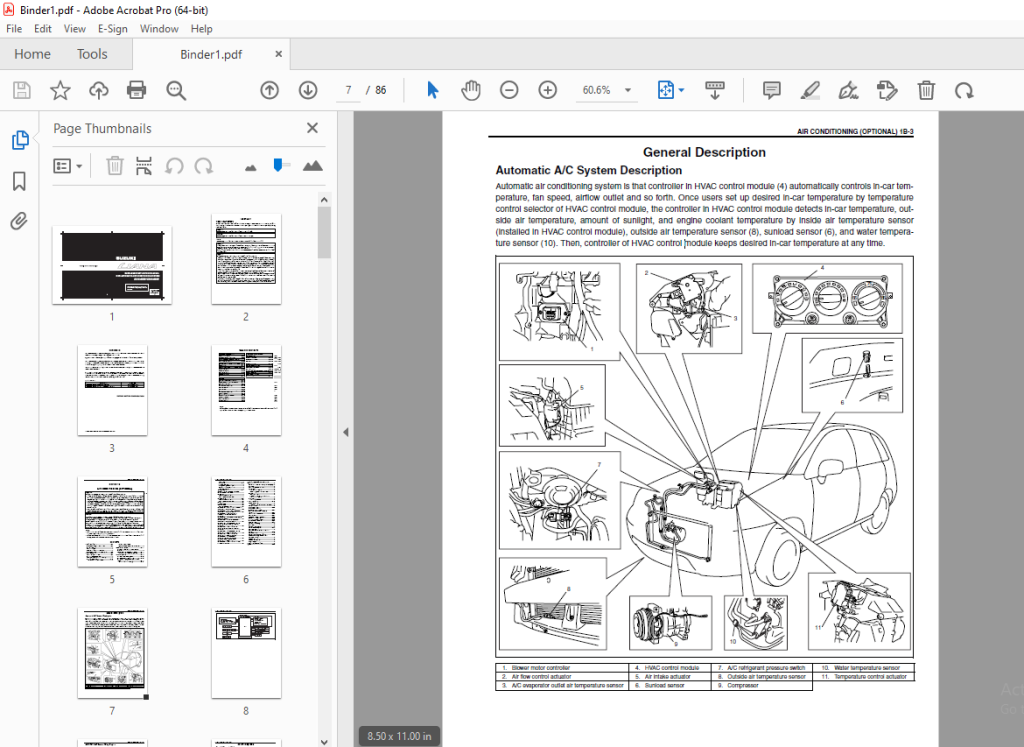The width and height of the screenshot is (1024, 747).
Task: Open the Attachments paperclip panel
Action: [20, 221]
